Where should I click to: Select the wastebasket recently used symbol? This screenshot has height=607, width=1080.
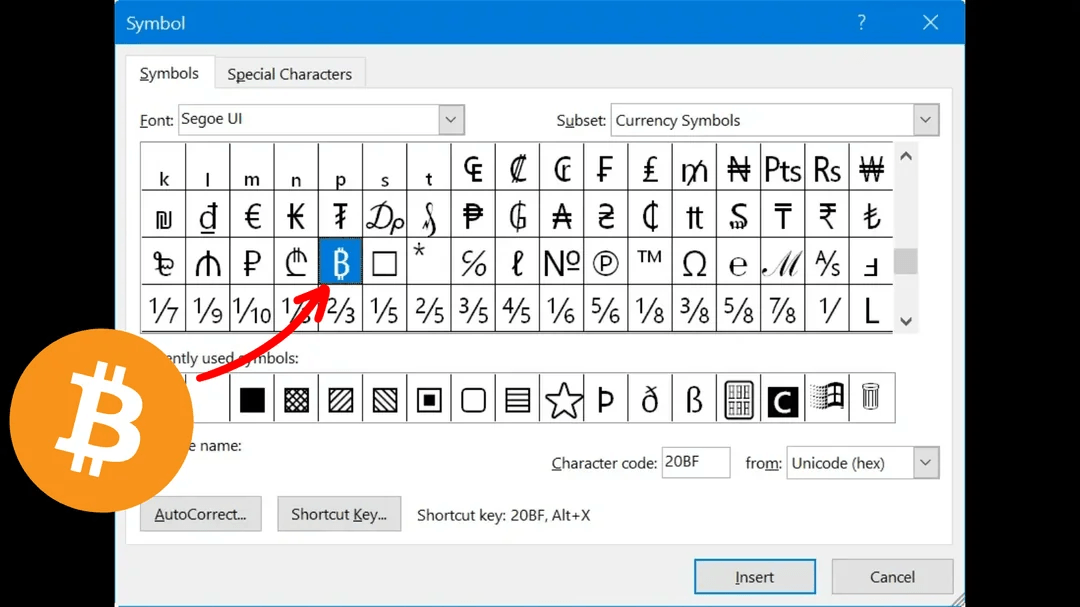(870, 398)
